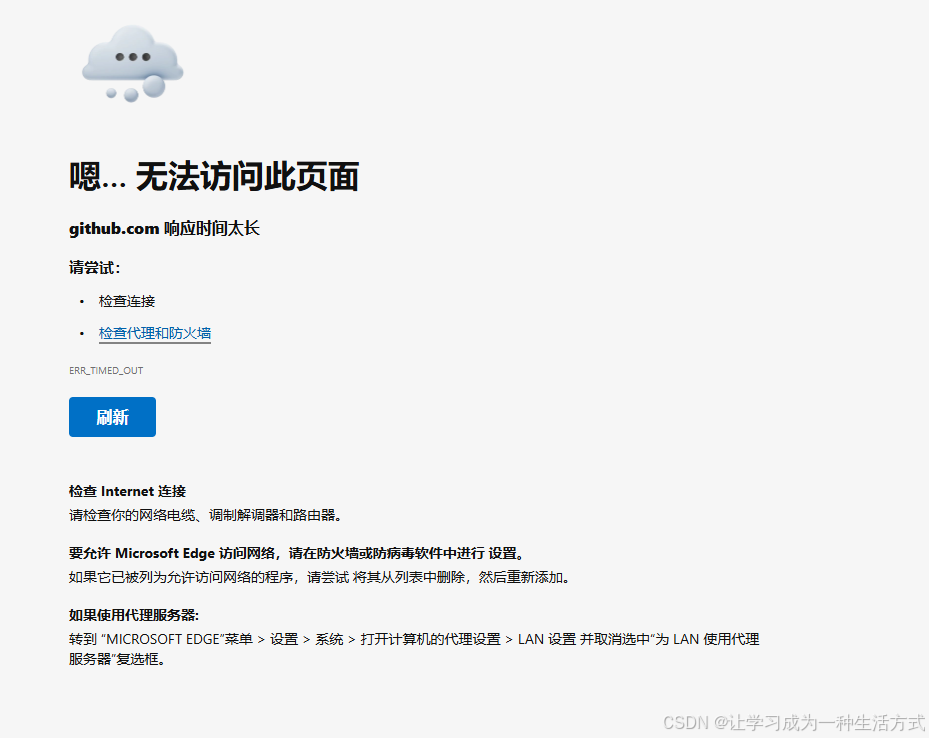This screenshot has width=929, height=738.
Task: Click the 如果它已被列为允许访问网络的程序 sentence
Action: click(x=320, y=577)
